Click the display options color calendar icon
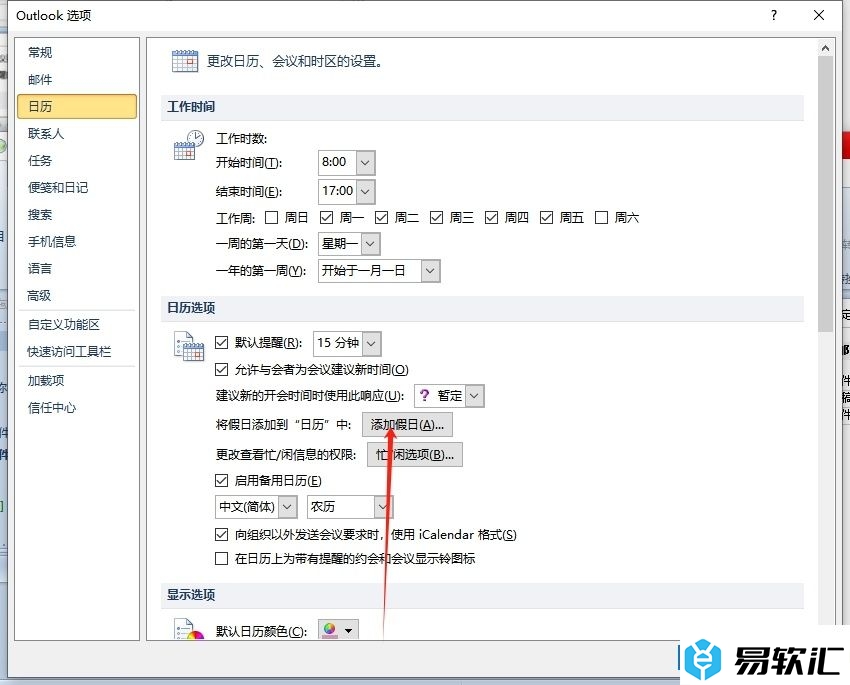The height and width of the screenshot is (685, 850). tap(189, 630)
